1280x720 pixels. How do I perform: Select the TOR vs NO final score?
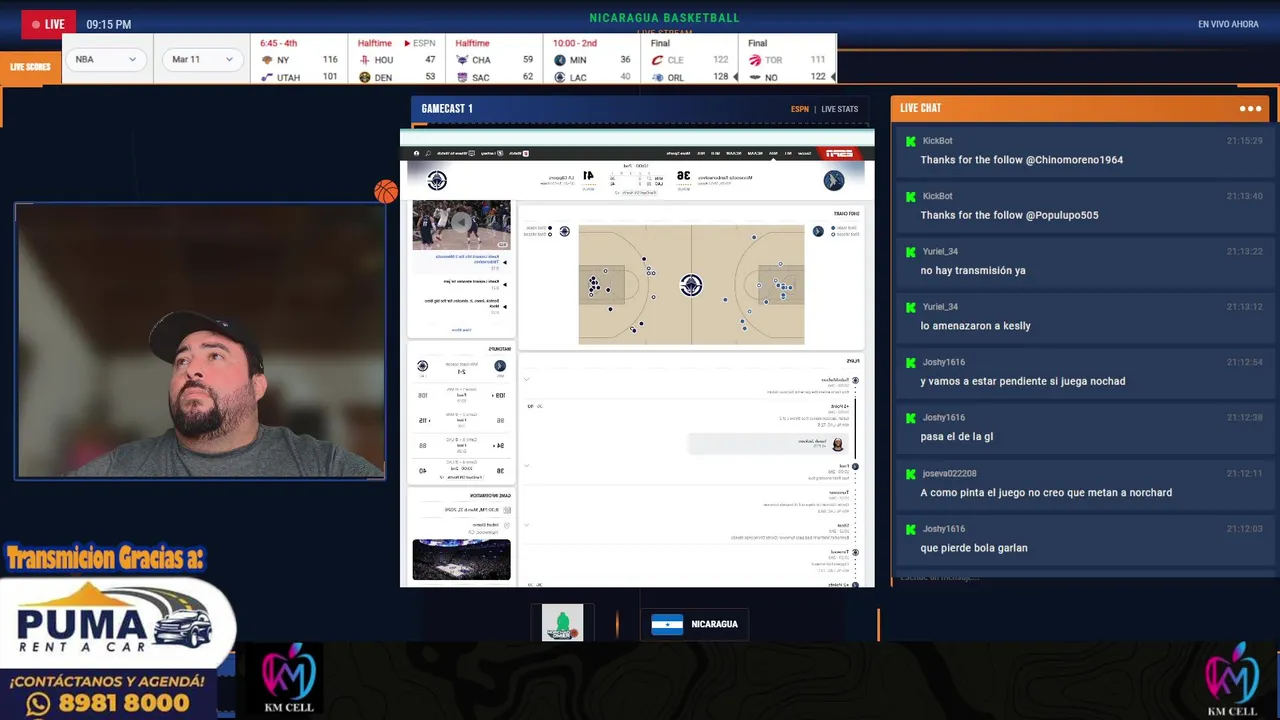pos(787,60)
